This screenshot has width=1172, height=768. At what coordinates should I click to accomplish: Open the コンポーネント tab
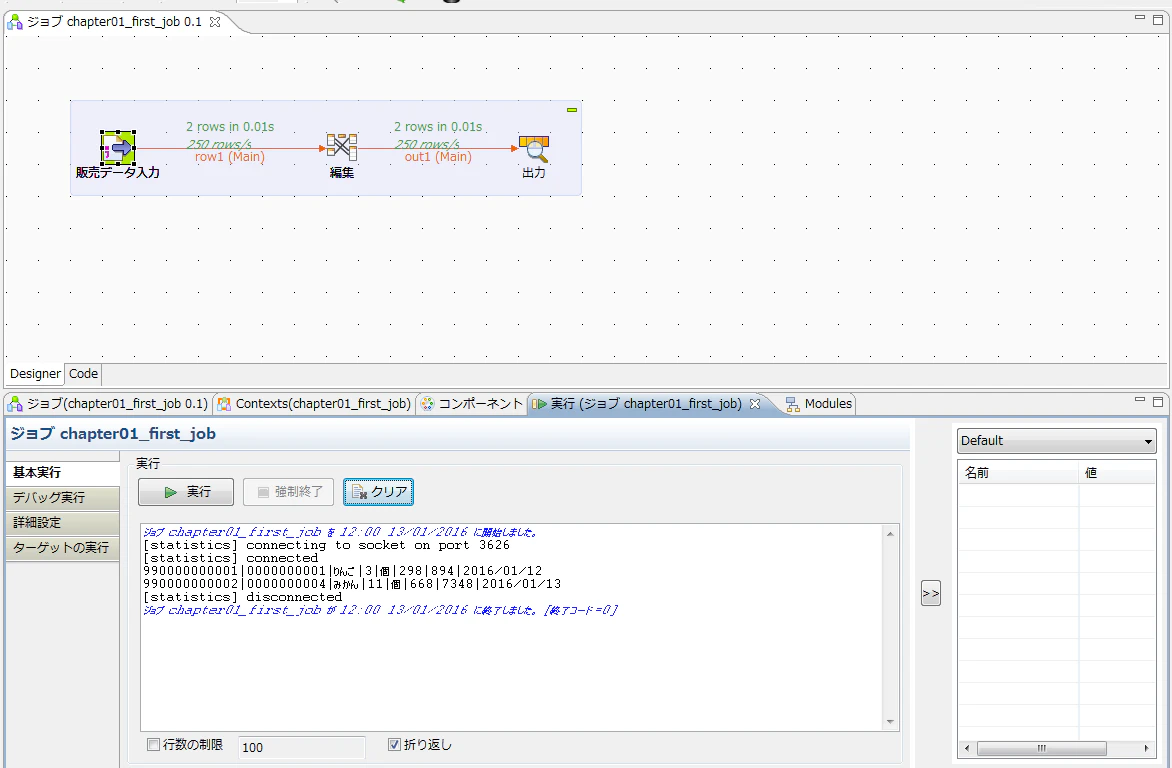click(x=472, y=404)
